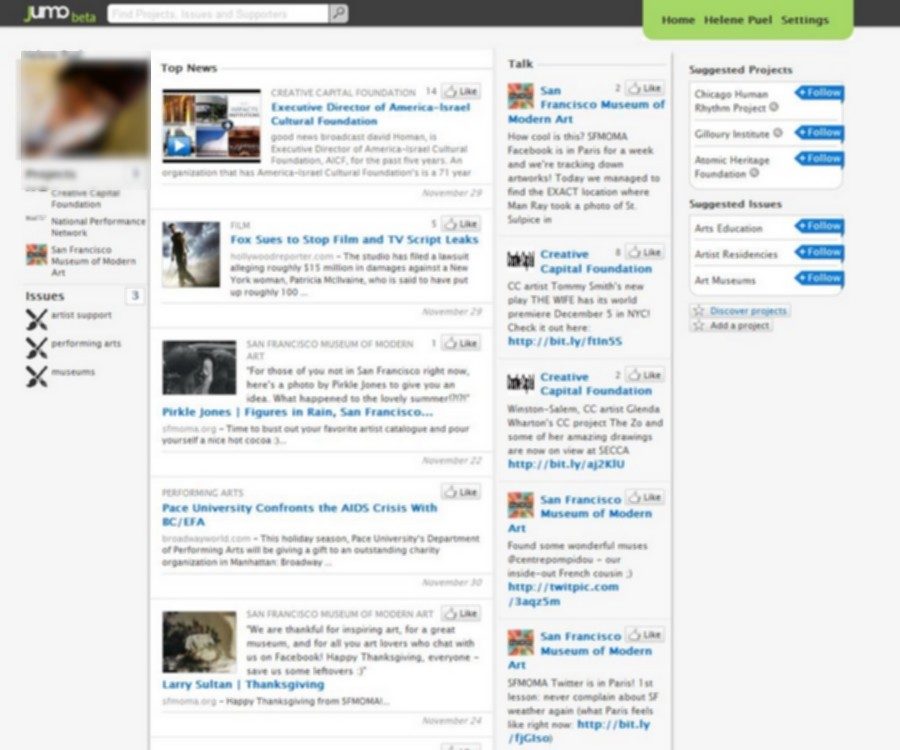Click the Find Projects search field

click(217, 14)
